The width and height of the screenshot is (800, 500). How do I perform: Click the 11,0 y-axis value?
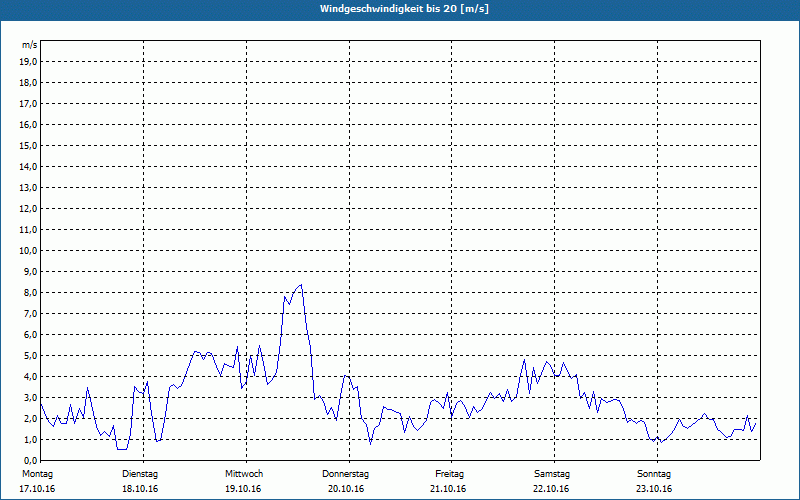28,230
